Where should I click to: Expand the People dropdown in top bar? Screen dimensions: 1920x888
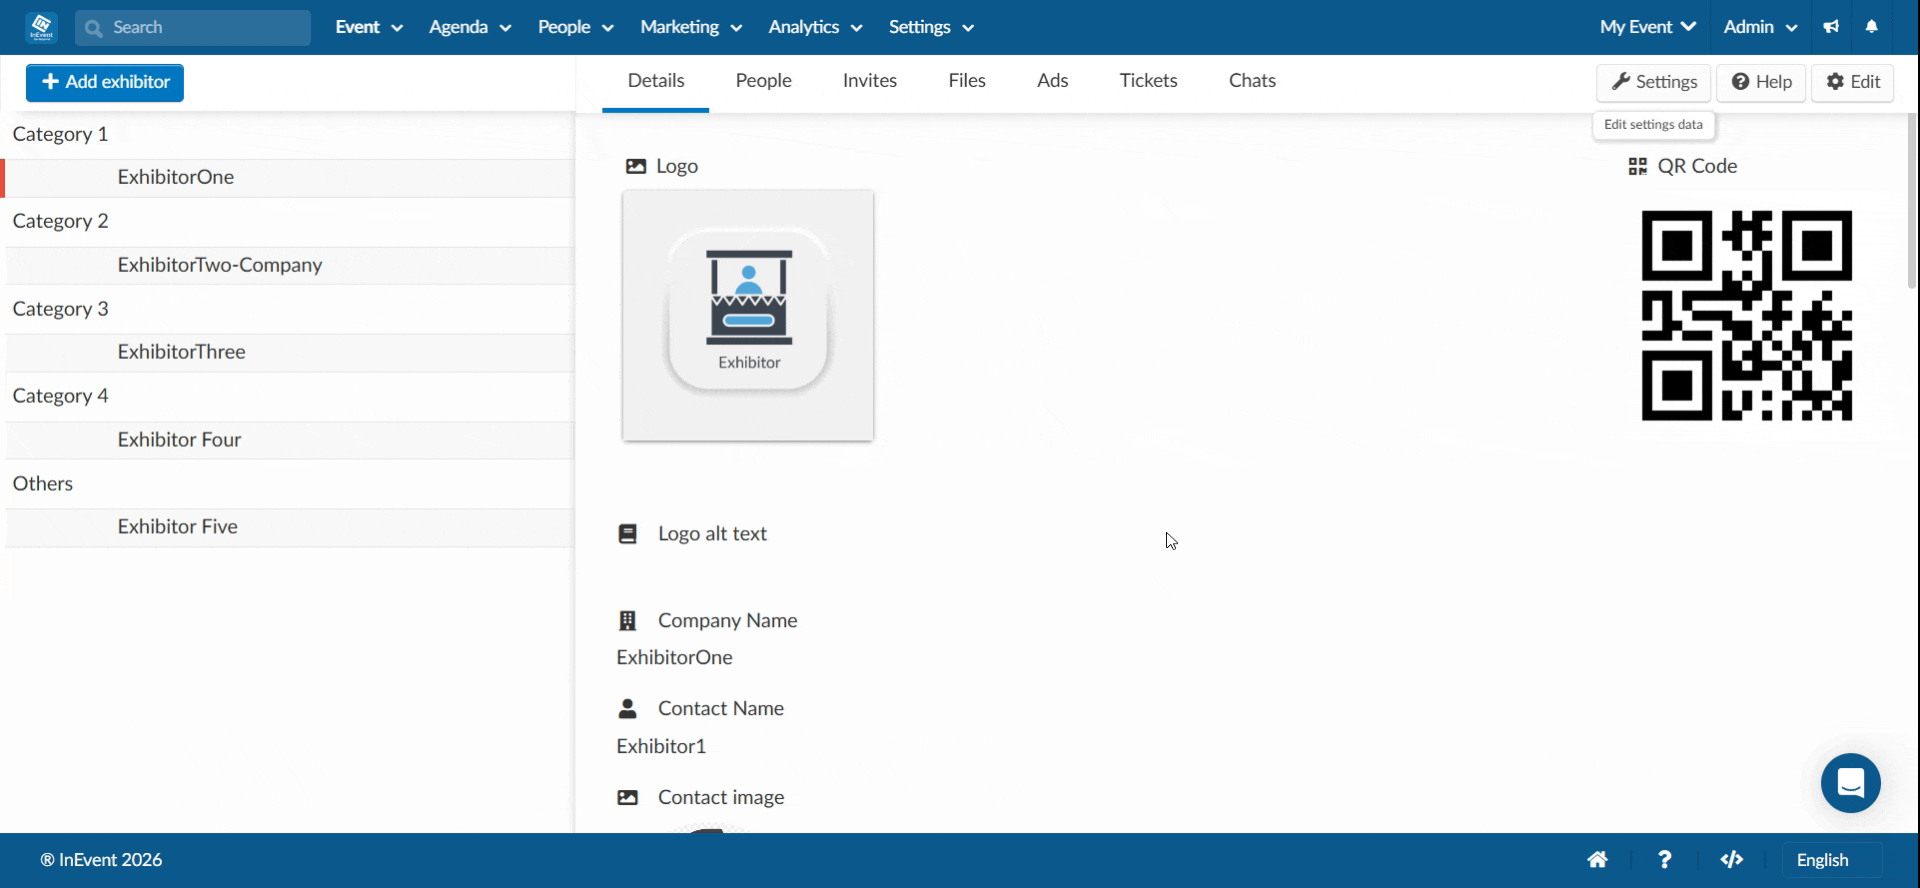point(576,27)
